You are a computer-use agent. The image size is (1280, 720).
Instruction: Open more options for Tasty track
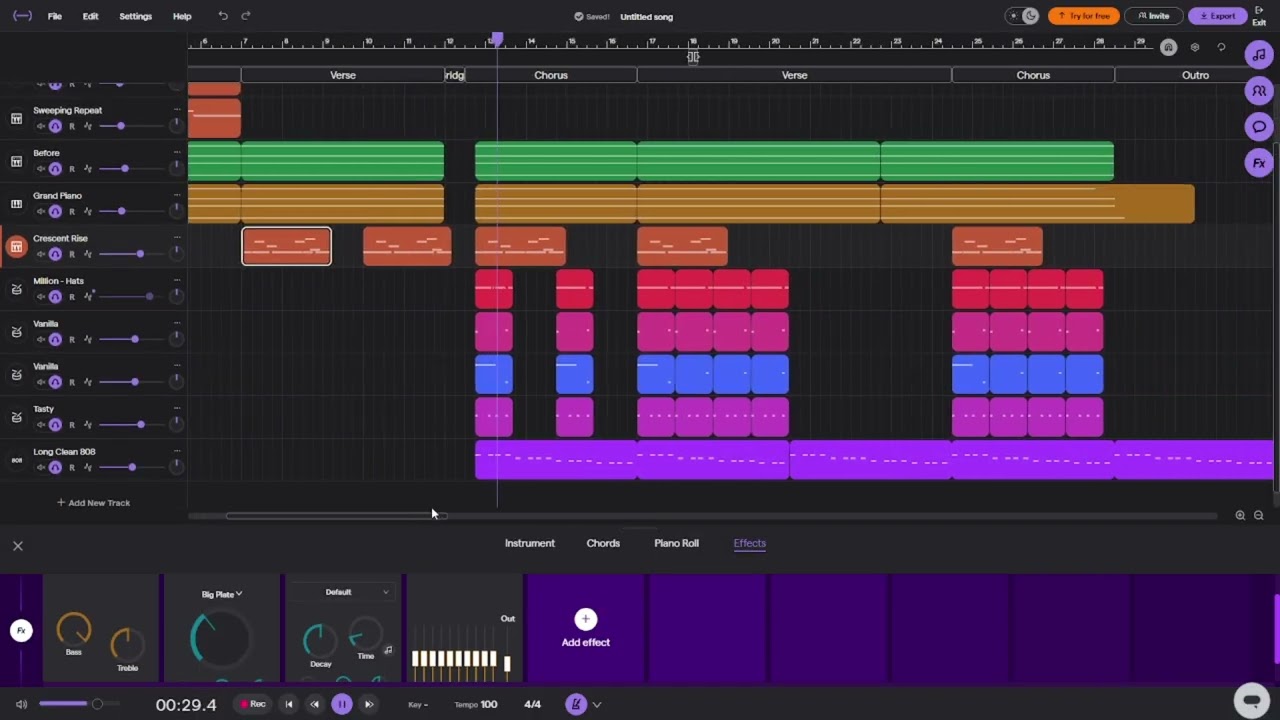point(177,408)
